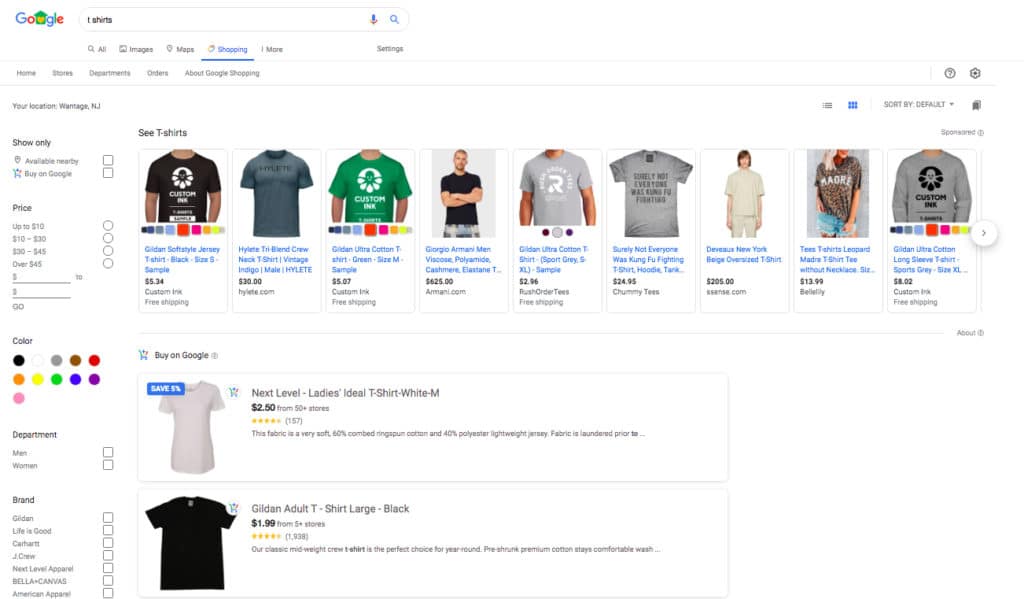
Task: Click the minimum price input field
Action: tap(41, 277)
